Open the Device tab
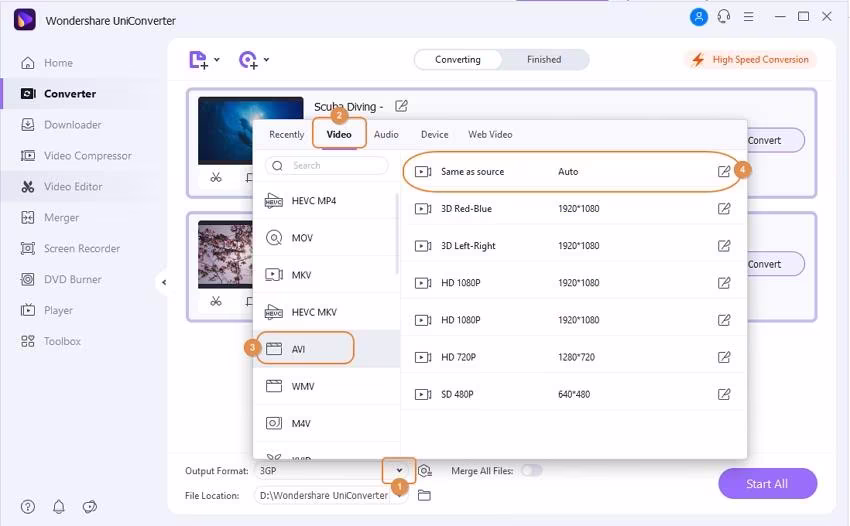 (434, 134)
